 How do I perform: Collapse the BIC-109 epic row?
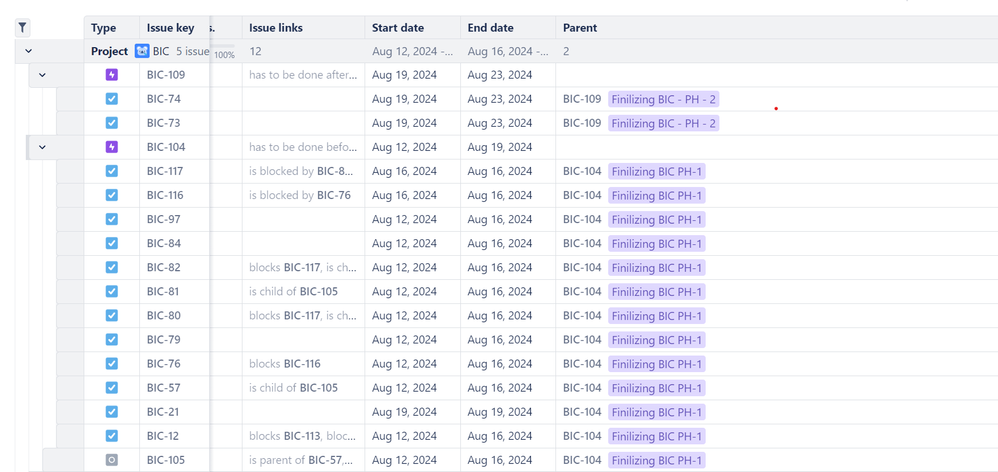[x=42, y=75]
